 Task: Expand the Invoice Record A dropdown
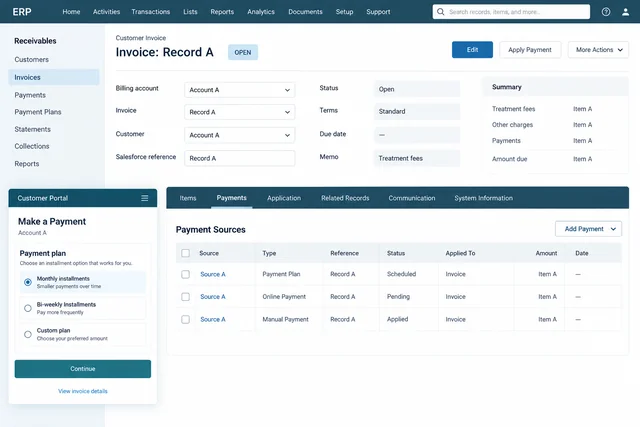[x=240, y=112]
